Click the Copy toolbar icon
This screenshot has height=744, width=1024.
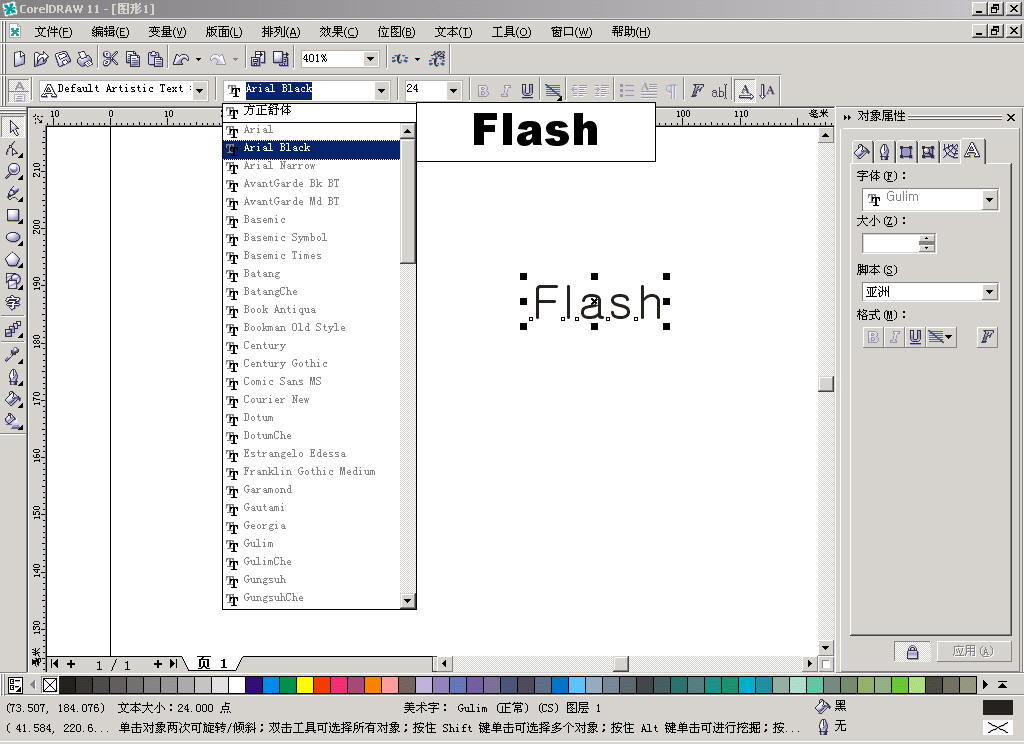pos(133,59)
